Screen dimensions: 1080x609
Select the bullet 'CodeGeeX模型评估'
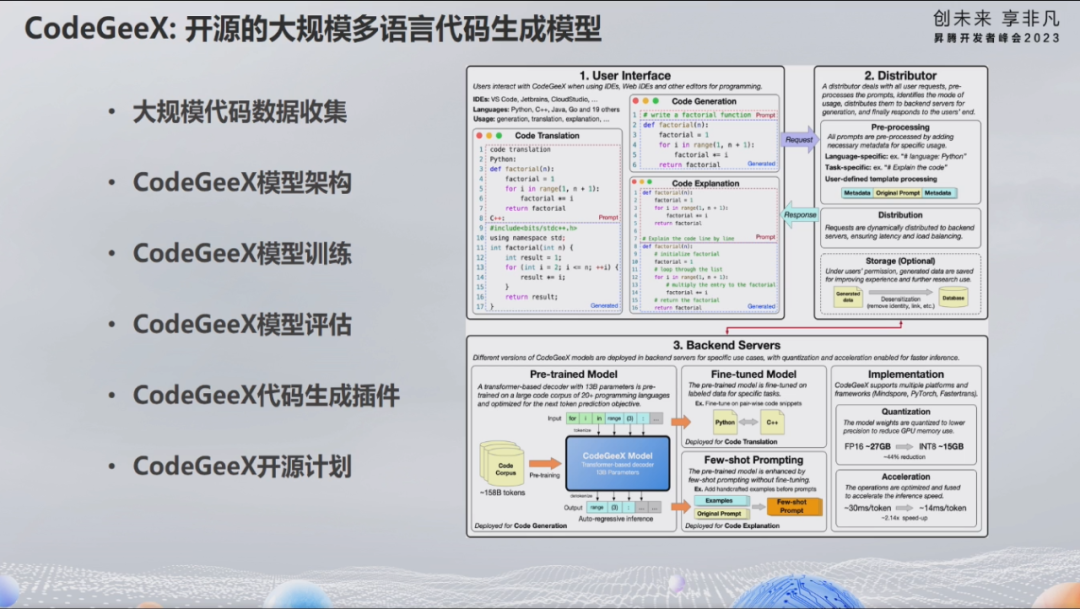click(x=242, y=324)
